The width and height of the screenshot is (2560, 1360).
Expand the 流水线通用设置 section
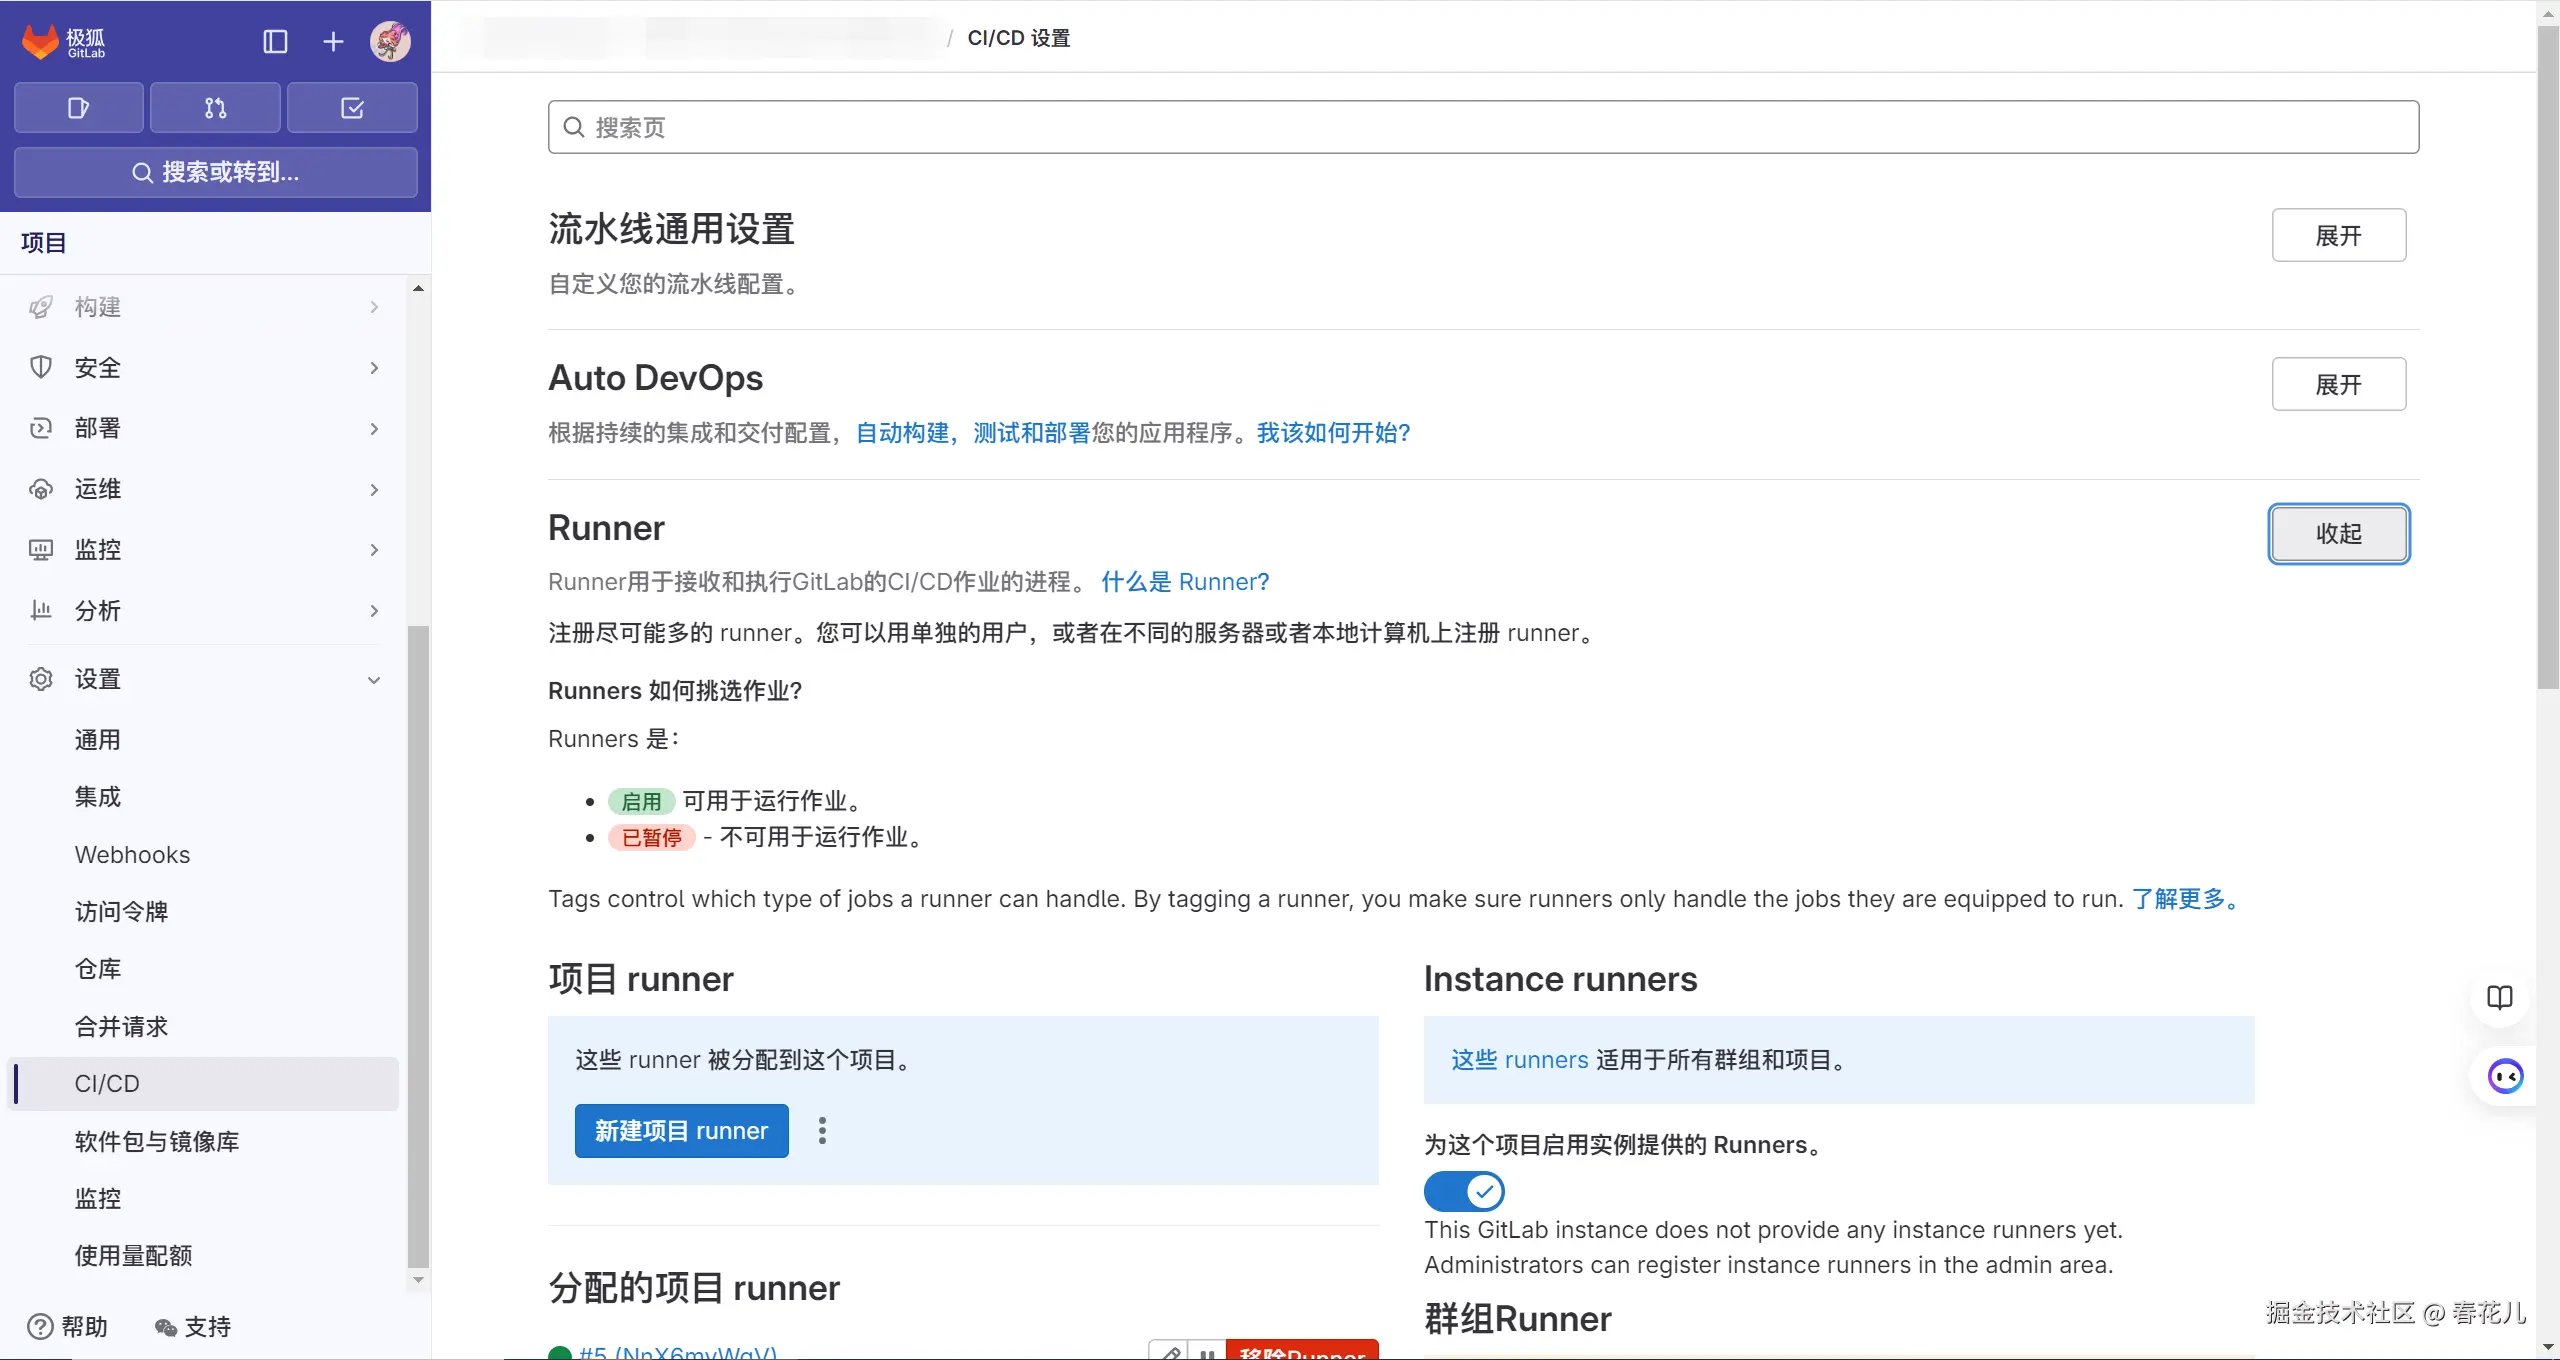coord(2338,236)
